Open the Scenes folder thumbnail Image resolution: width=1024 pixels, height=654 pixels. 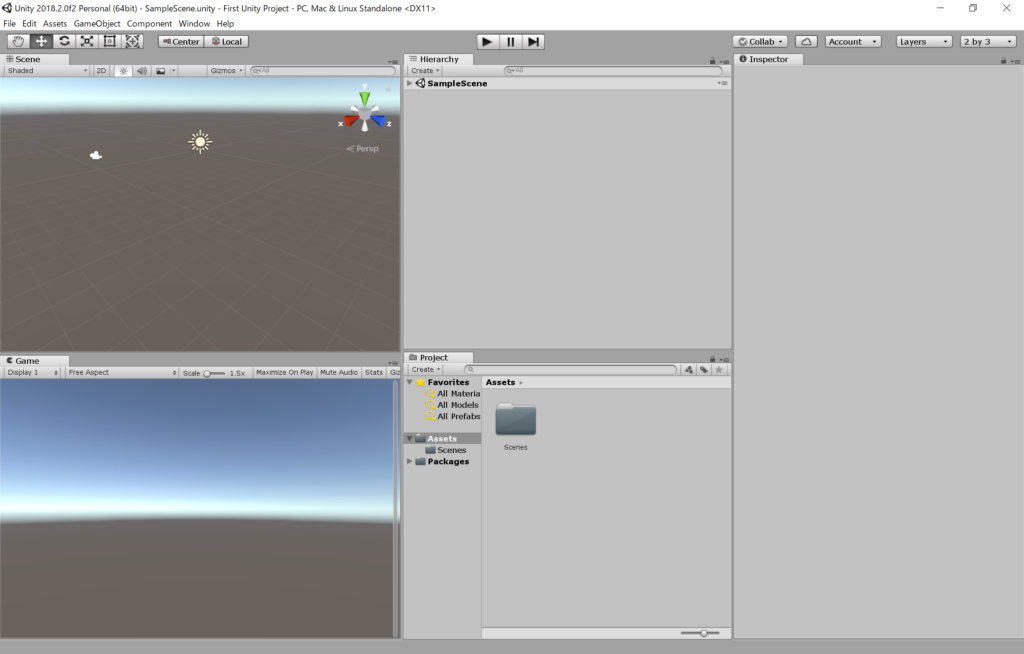(x=516, y=420)
